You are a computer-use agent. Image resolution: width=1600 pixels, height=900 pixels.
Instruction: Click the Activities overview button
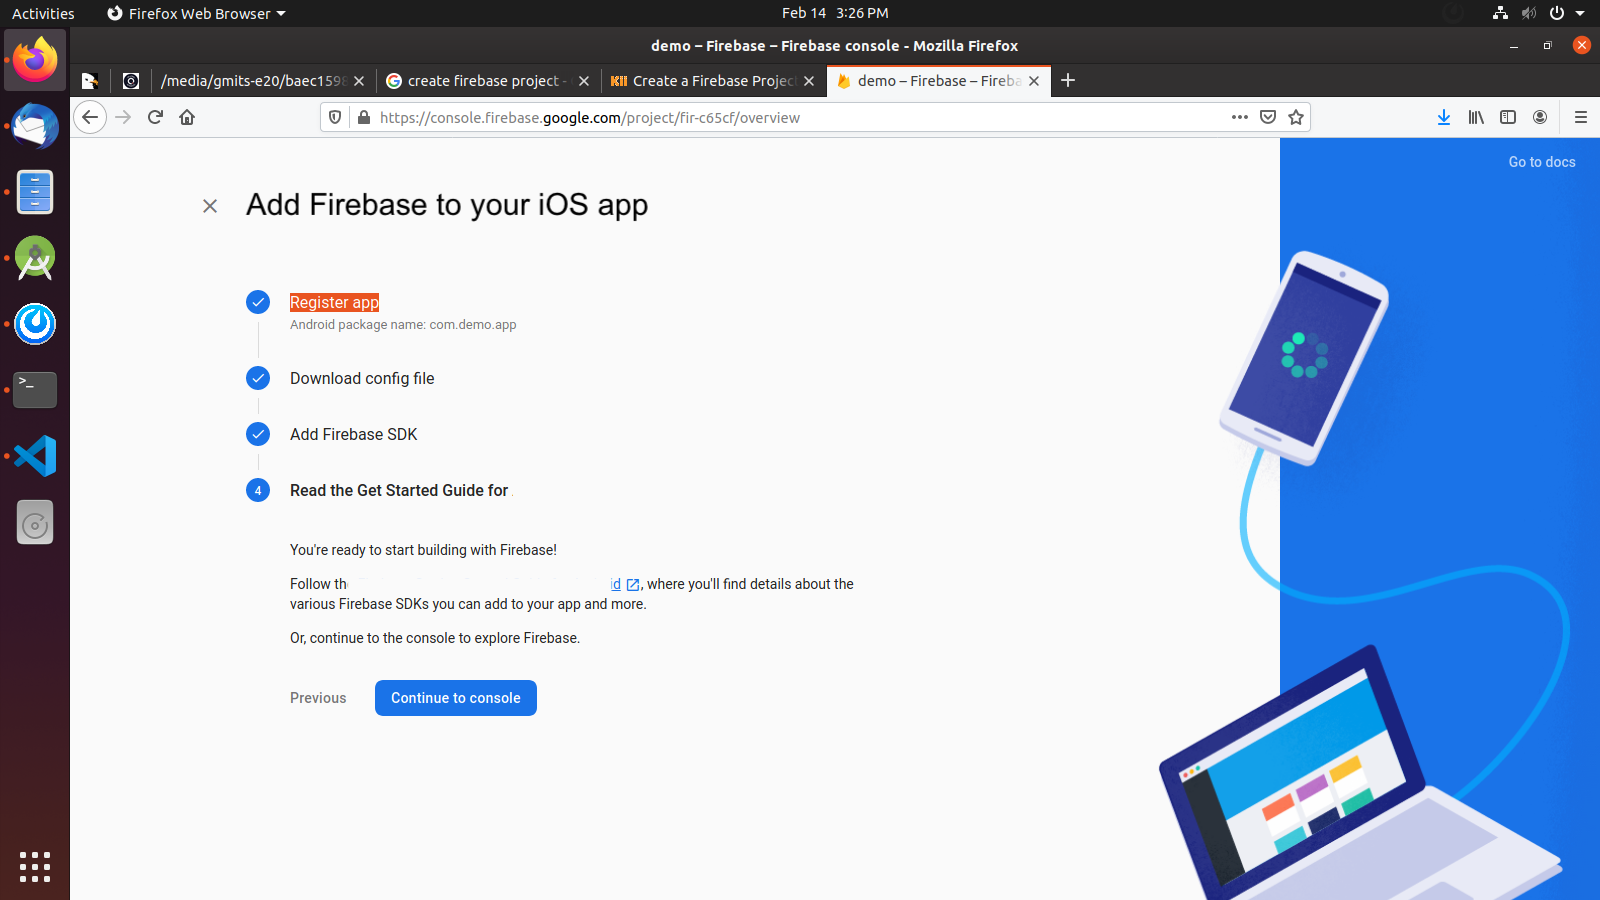[43, 13]
